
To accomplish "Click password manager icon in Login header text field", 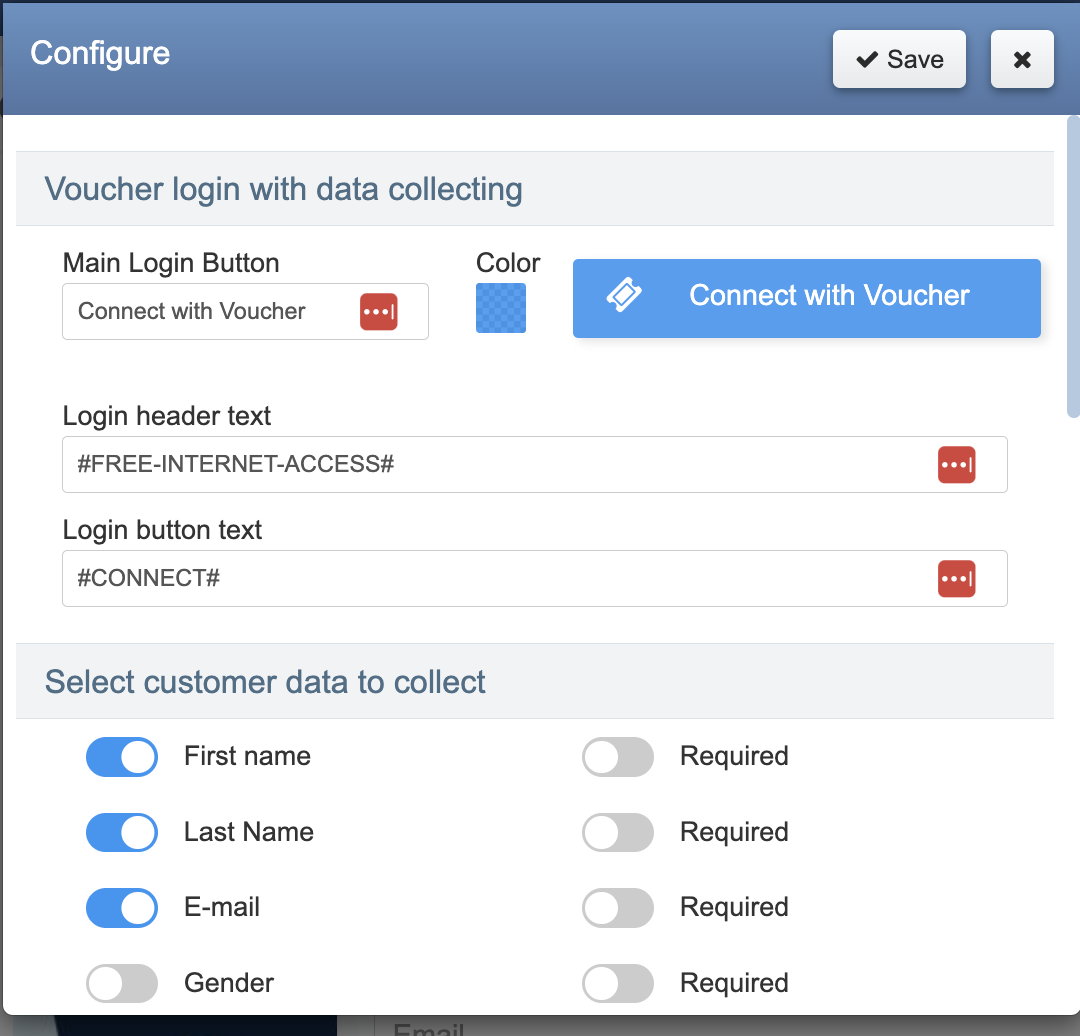I will point(956,465).
